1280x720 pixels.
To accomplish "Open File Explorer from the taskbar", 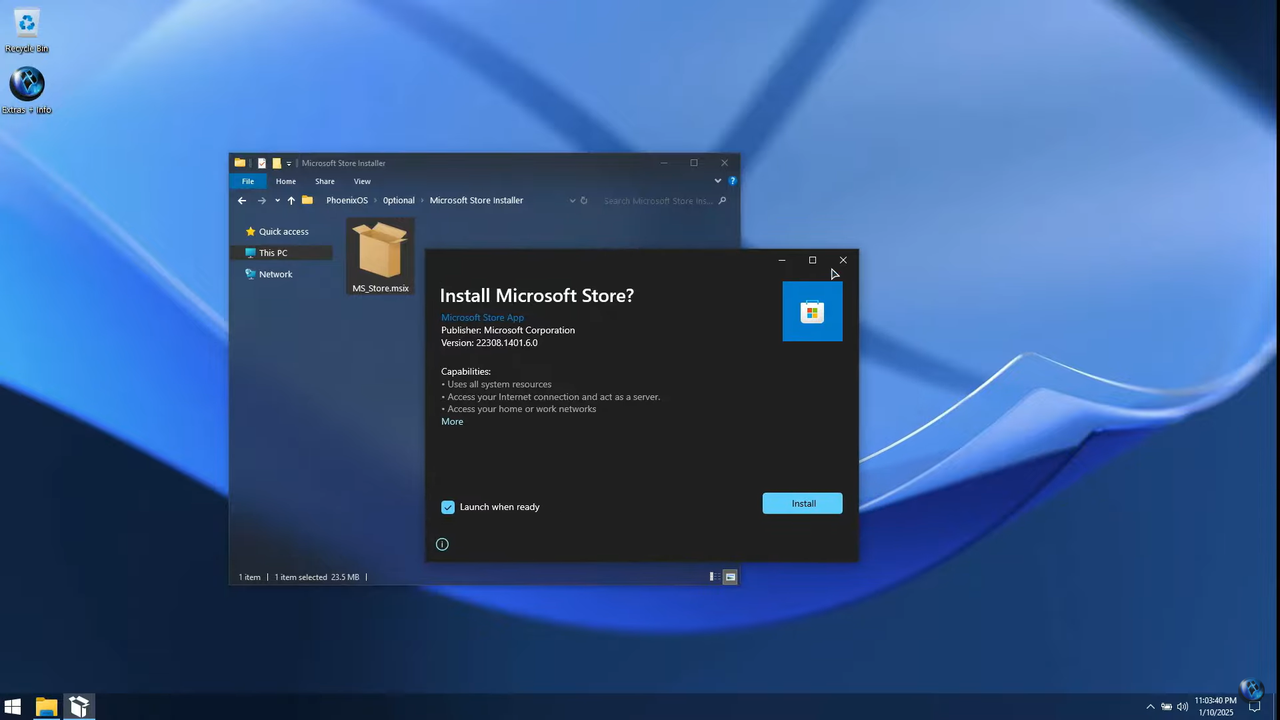I will tap(46, 707).
